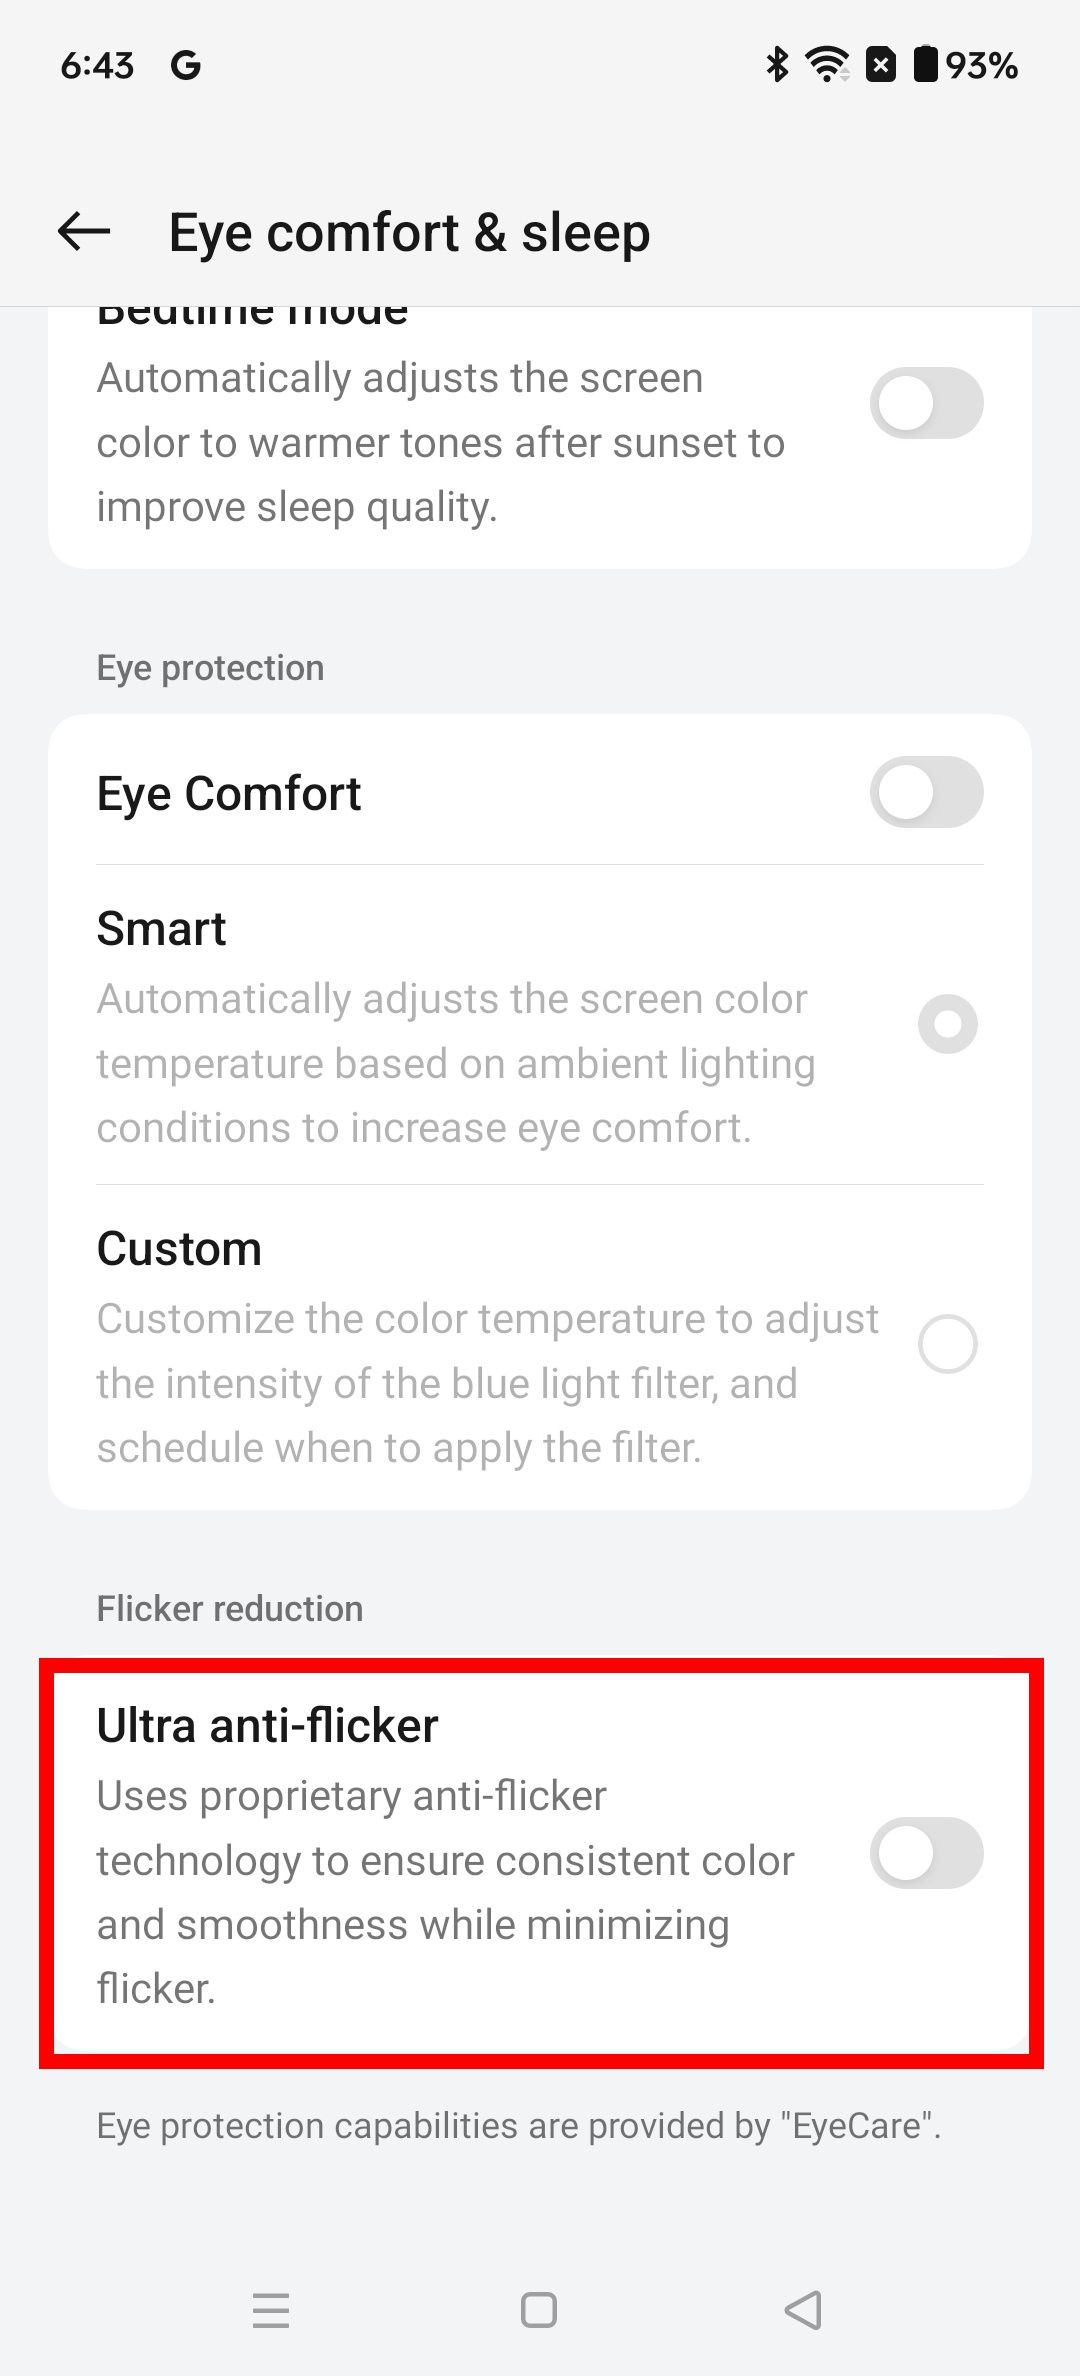This screenshot has height=2376, width=1080.
Task: Tap the missing SIM card status icon
Action: click(879, 64)
